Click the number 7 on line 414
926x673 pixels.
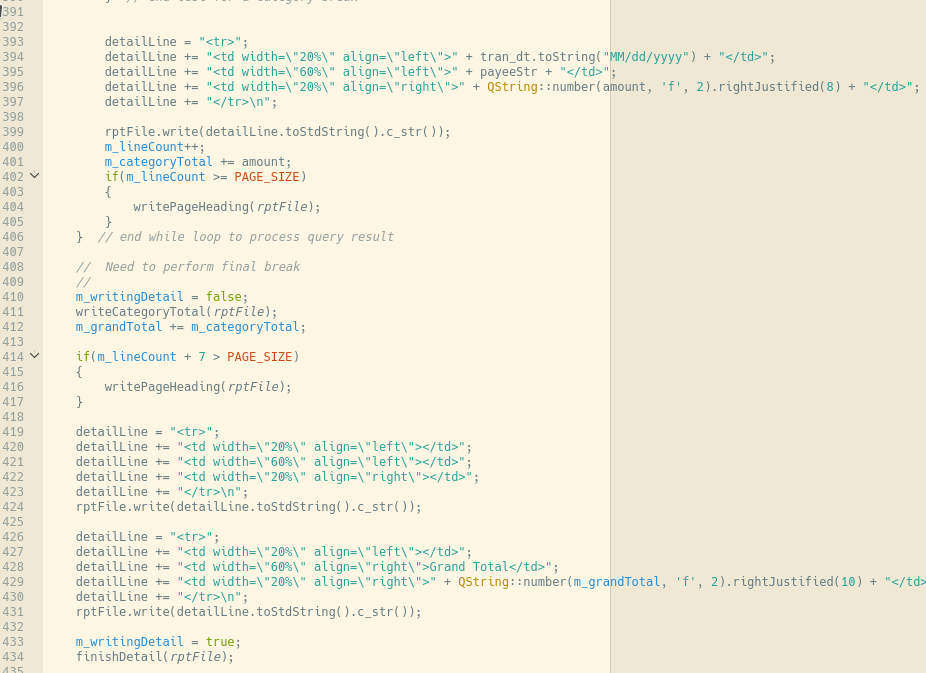point(202,357)
